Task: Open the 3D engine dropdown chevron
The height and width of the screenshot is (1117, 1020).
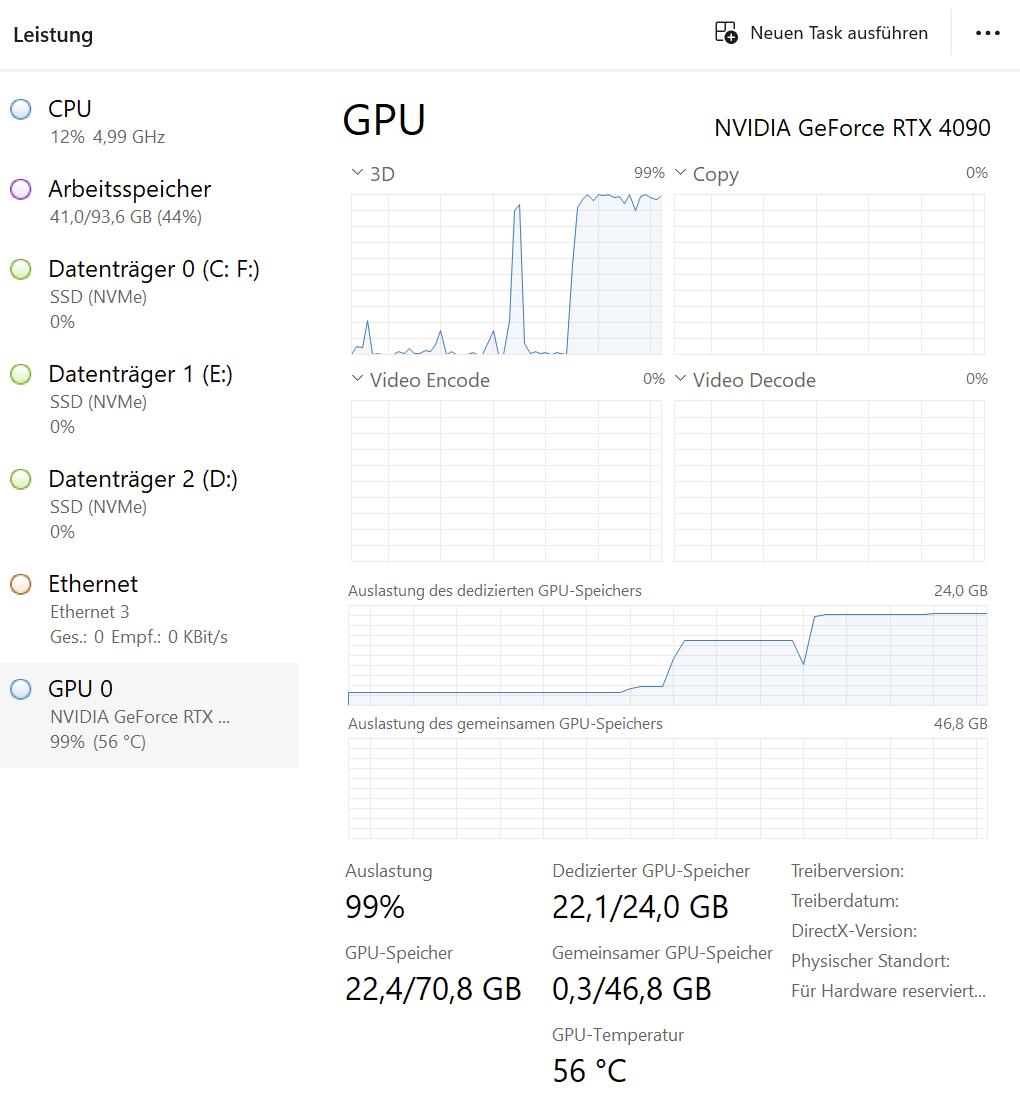Action: coord(357,173)
